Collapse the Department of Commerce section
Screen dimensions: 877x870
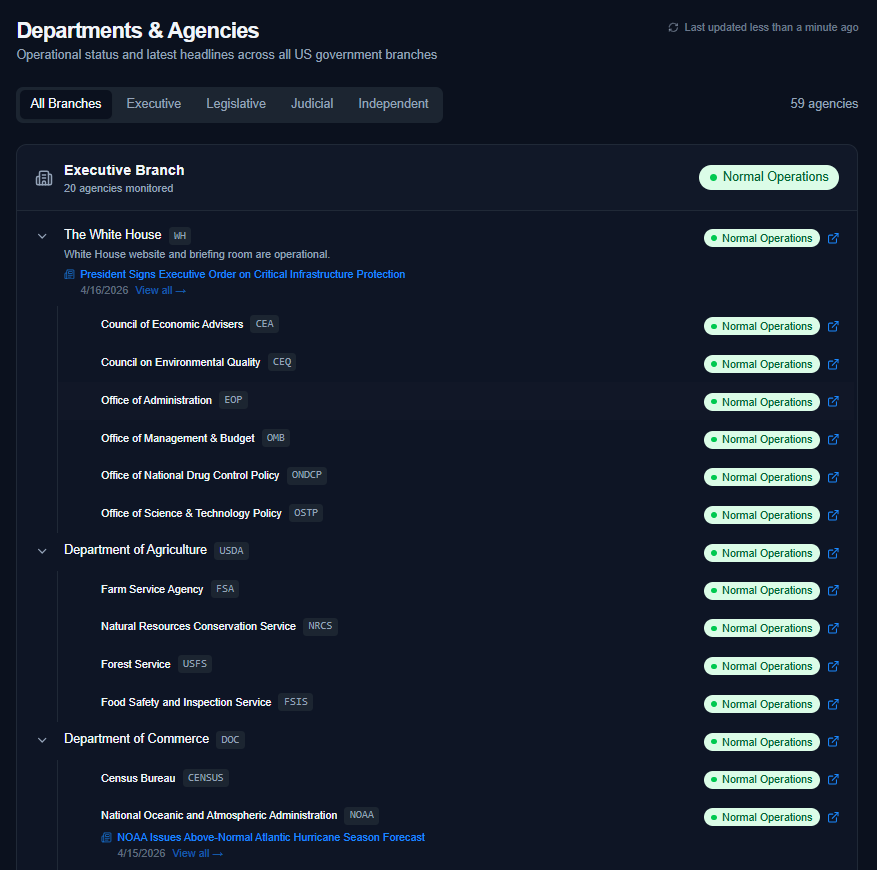tap(42, 740)
